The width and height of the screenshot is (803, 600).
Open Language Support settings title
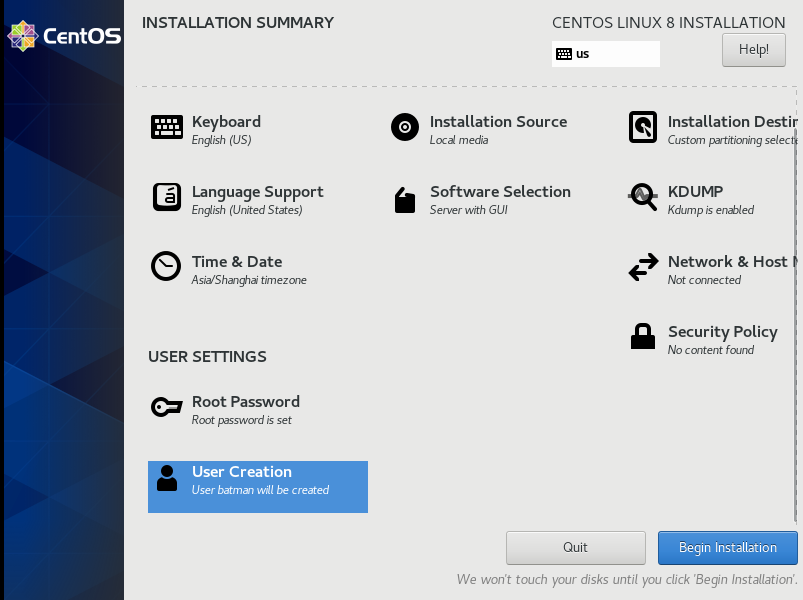[258, 192]
